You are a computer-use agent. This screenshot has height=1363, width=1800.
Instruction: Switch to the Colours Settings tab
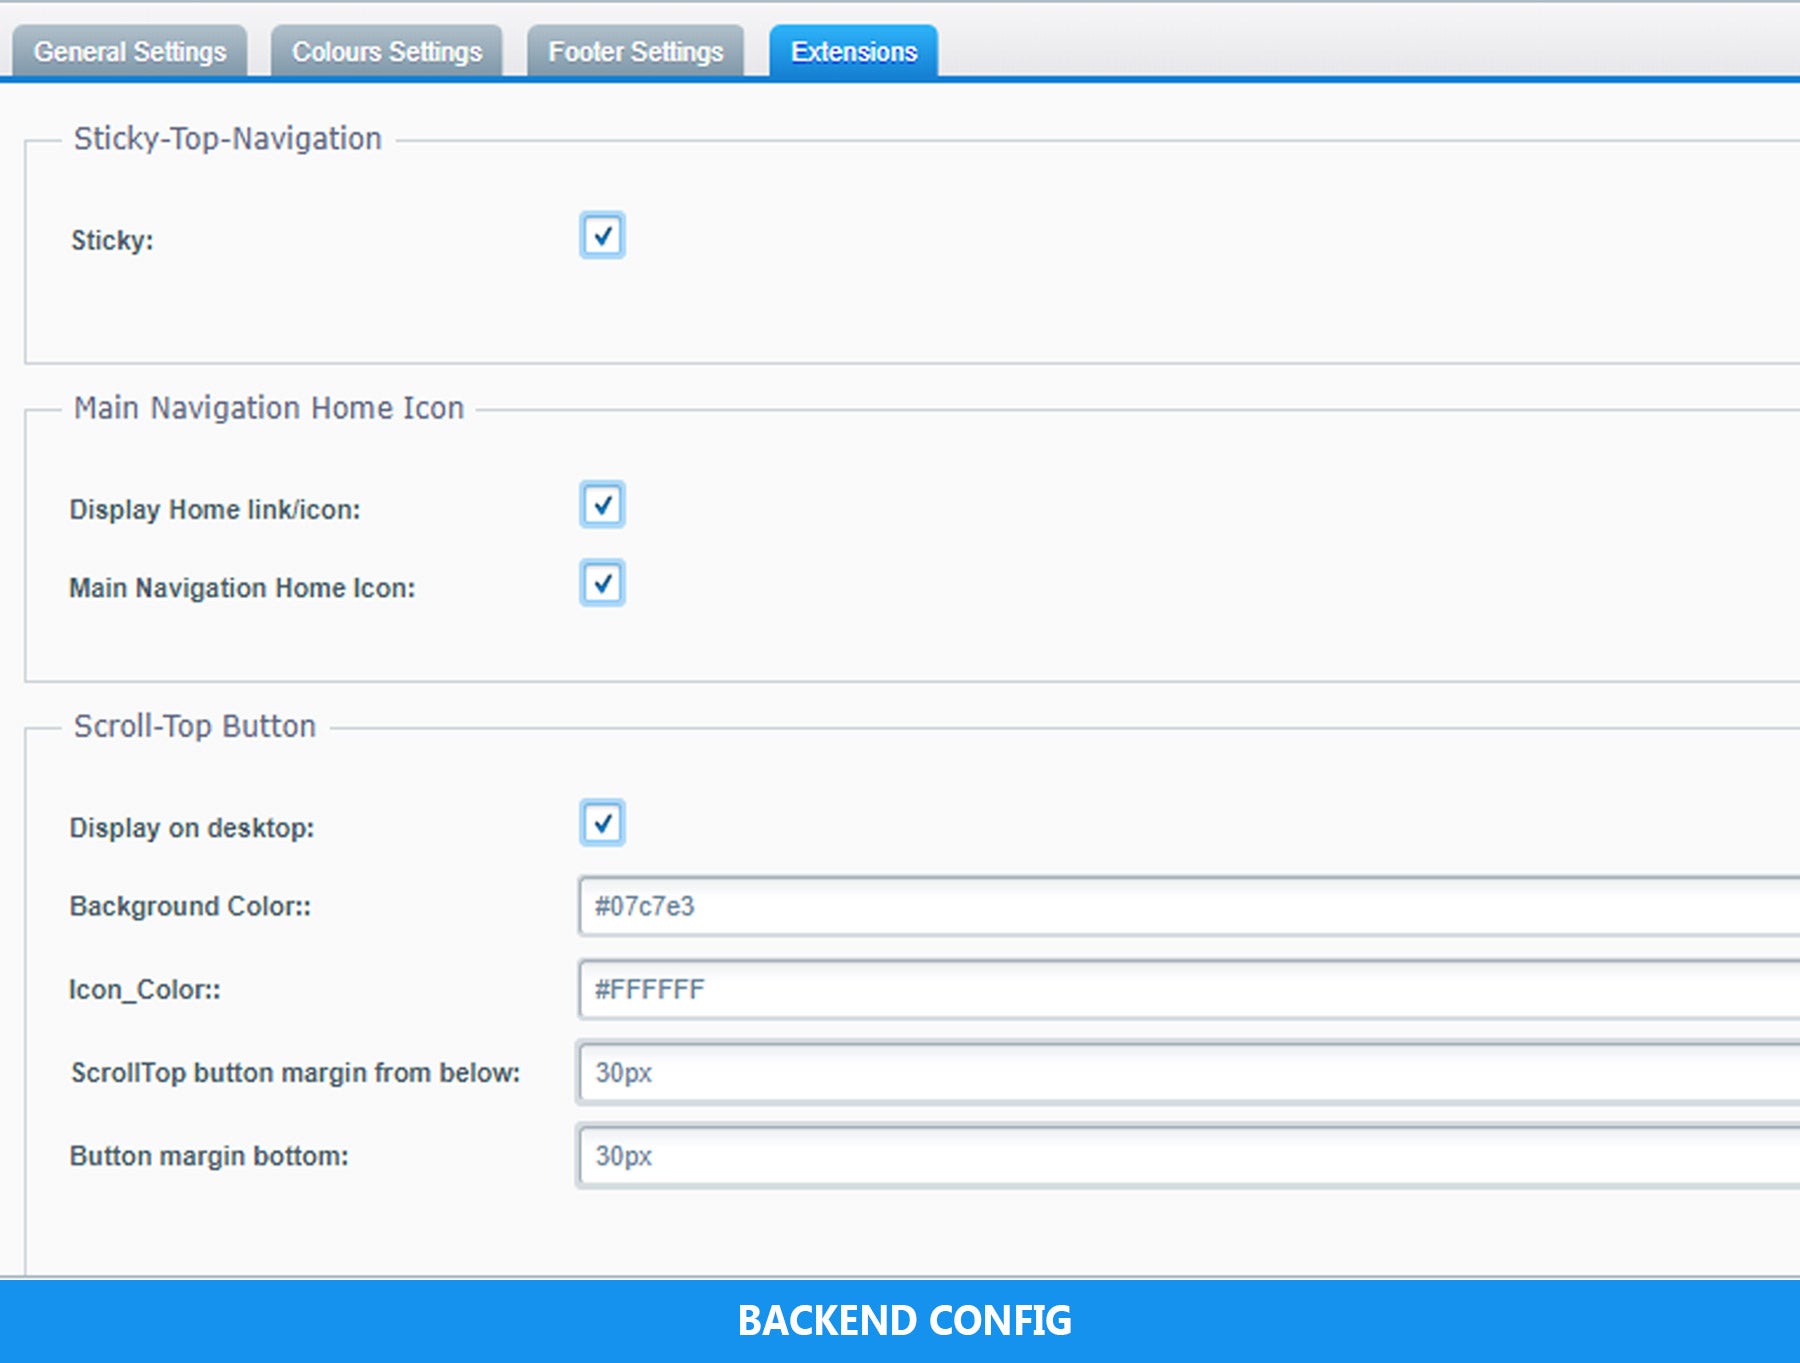tap(387, 52)
